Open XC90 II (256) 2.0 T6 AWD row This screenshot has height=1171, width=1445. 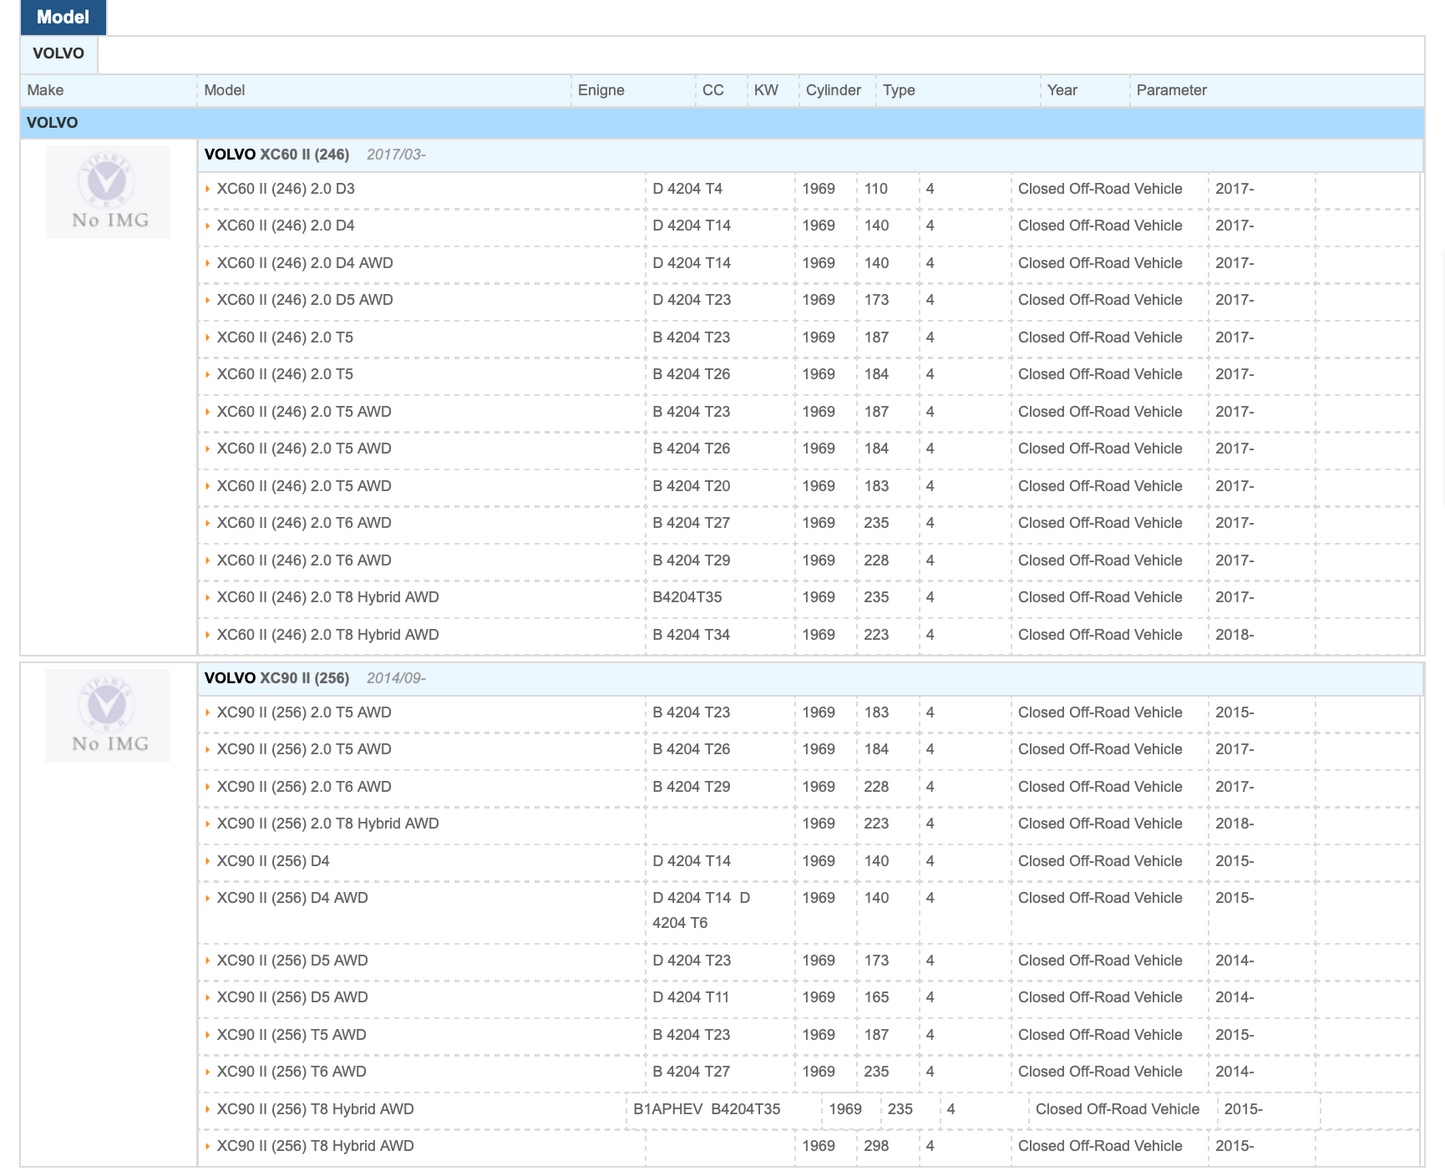point(809,787)
